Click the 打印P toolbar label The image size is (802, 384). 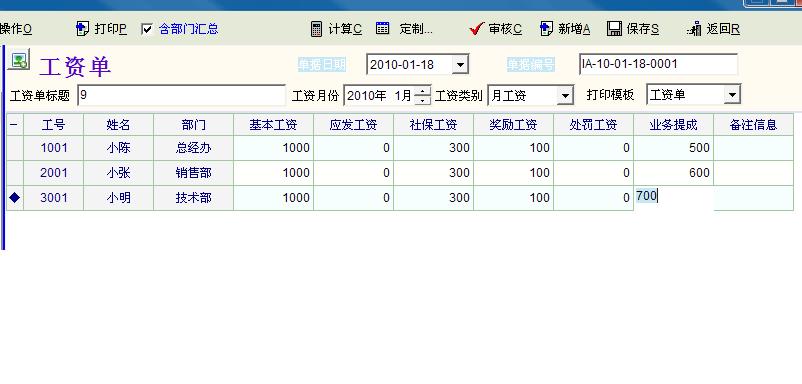click(110, 29)
